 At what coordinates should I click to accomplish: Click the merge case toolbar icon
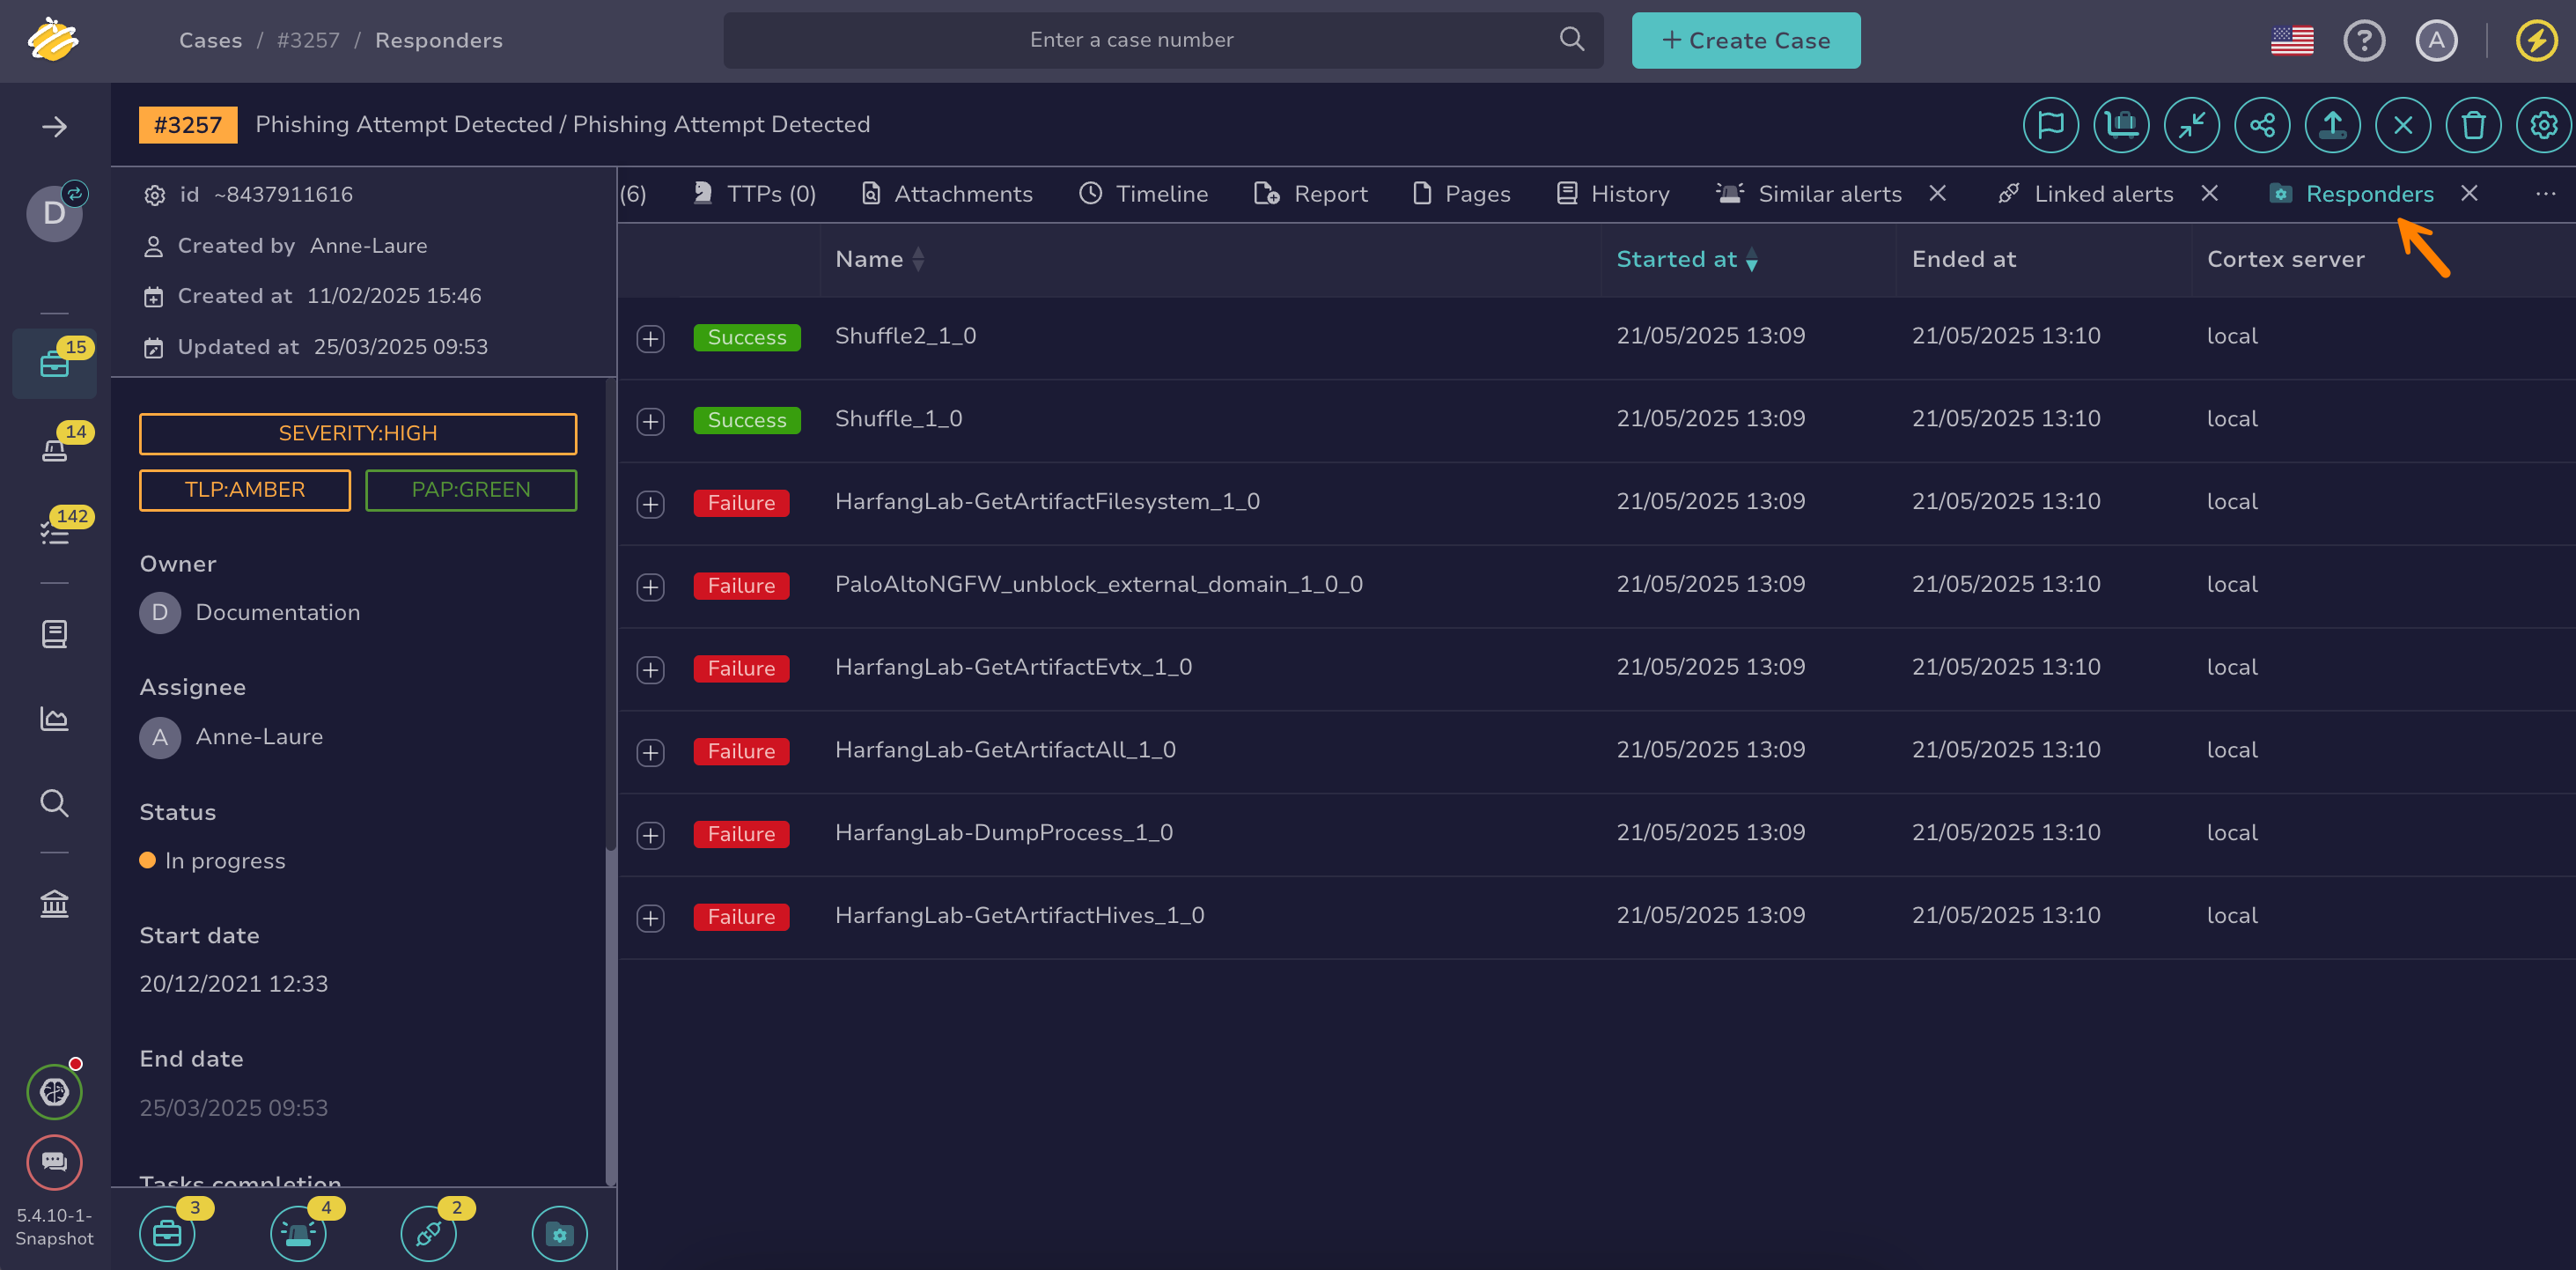pyautogui.click(x=2121, y=125)
